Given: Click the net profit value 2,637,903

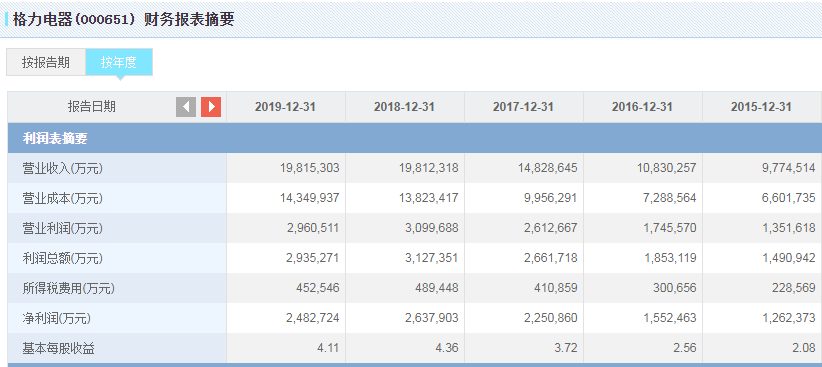Looking at the screenshot, I should (431, 318).
